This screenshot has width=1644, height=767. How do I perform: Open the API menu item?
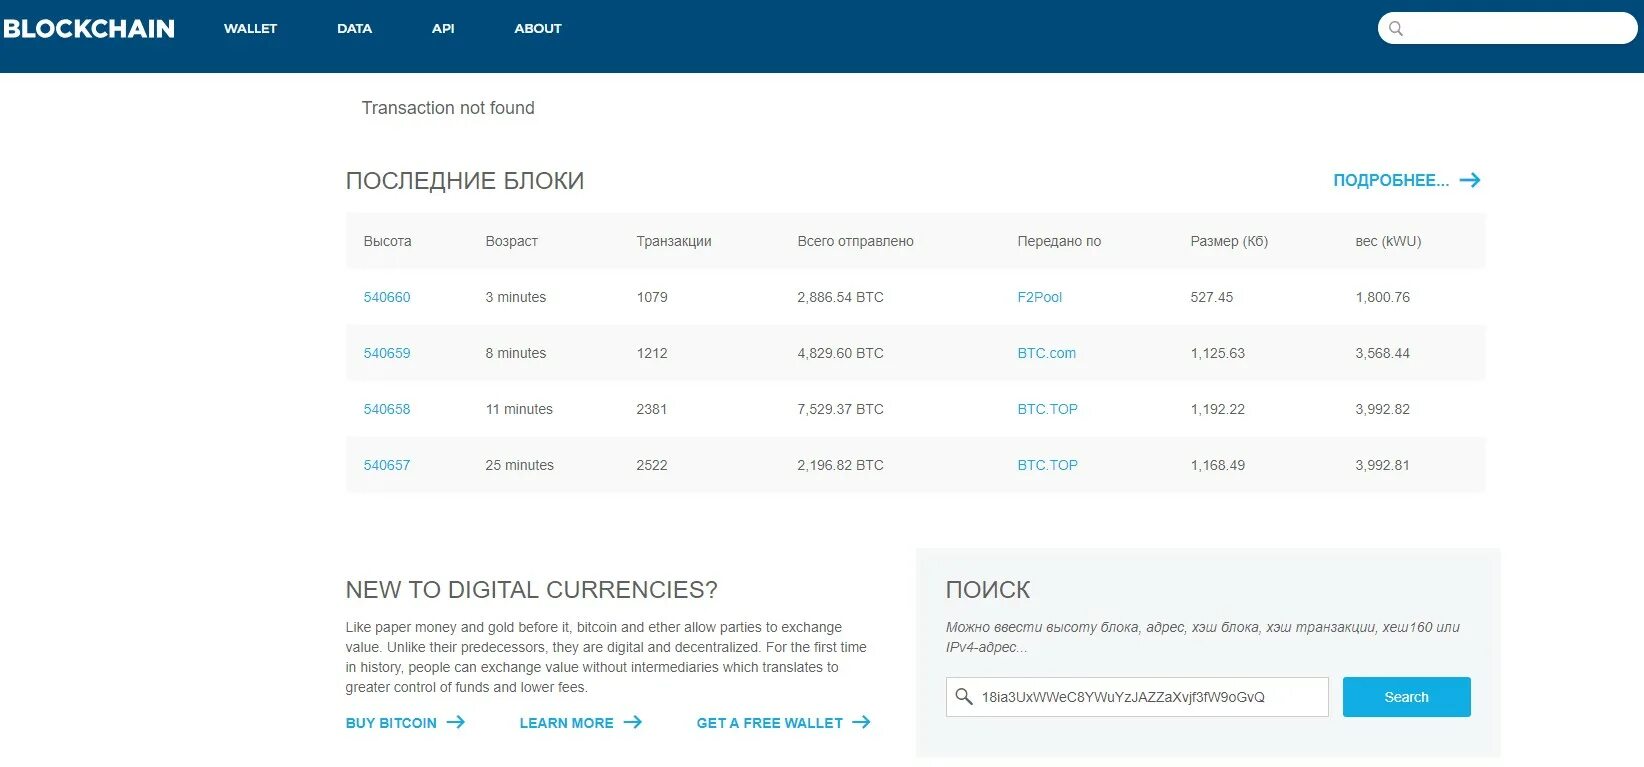443,29
